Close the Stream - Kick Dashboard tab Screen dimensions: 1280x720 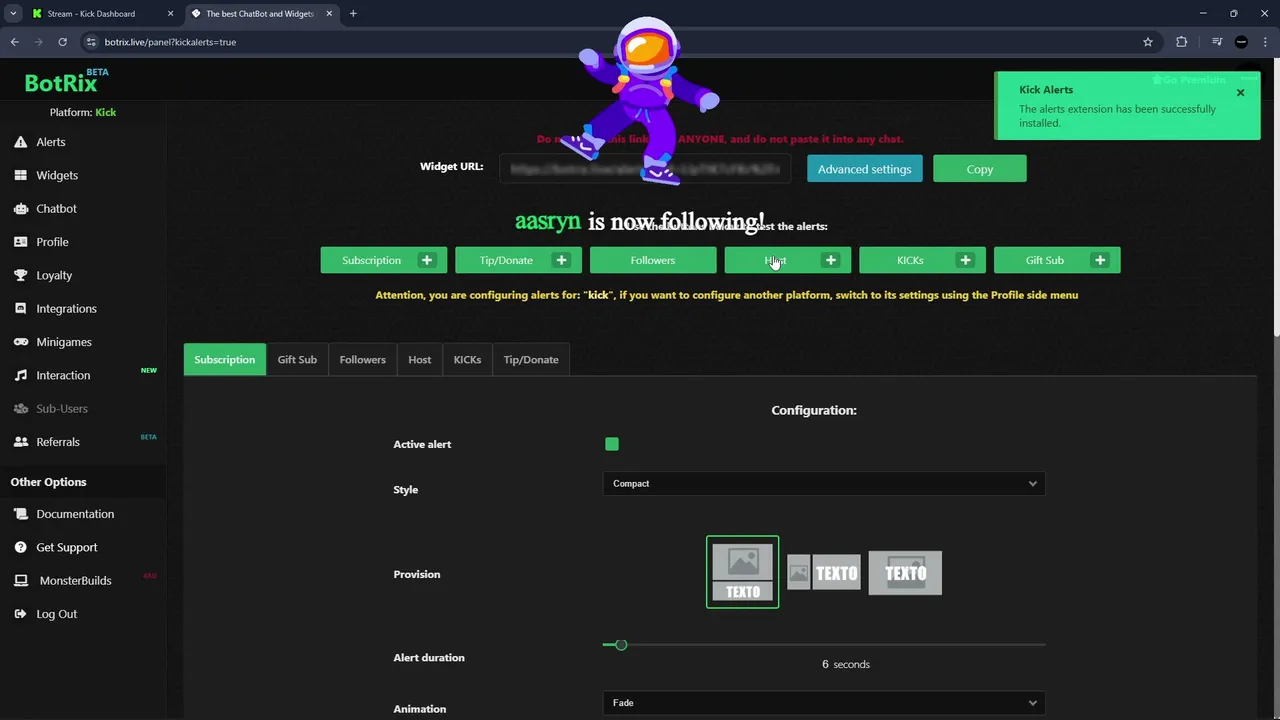tap(170, 14)
